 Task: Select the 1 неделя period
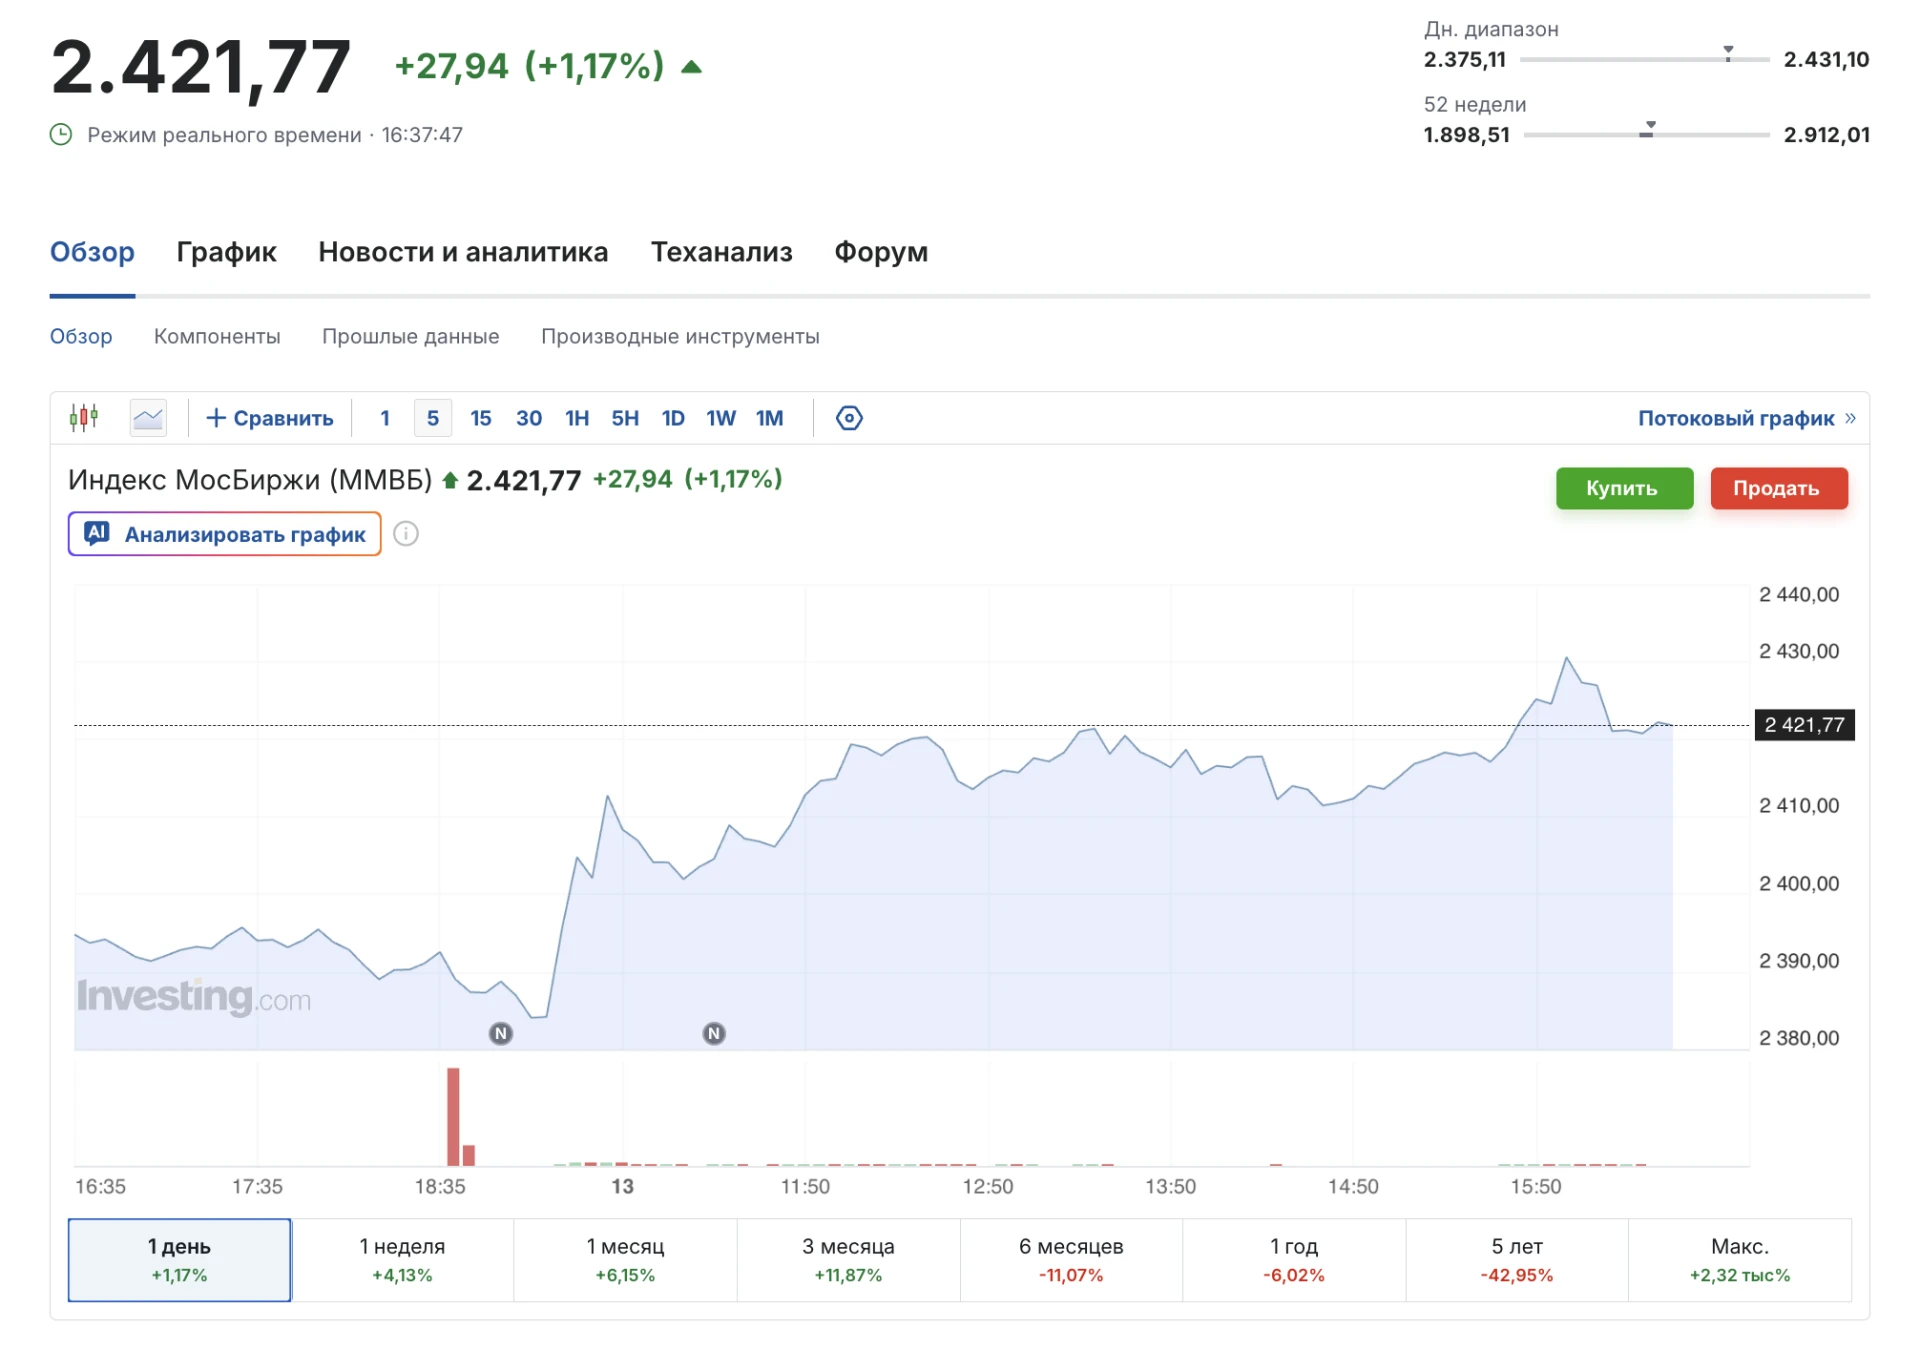402,1260
